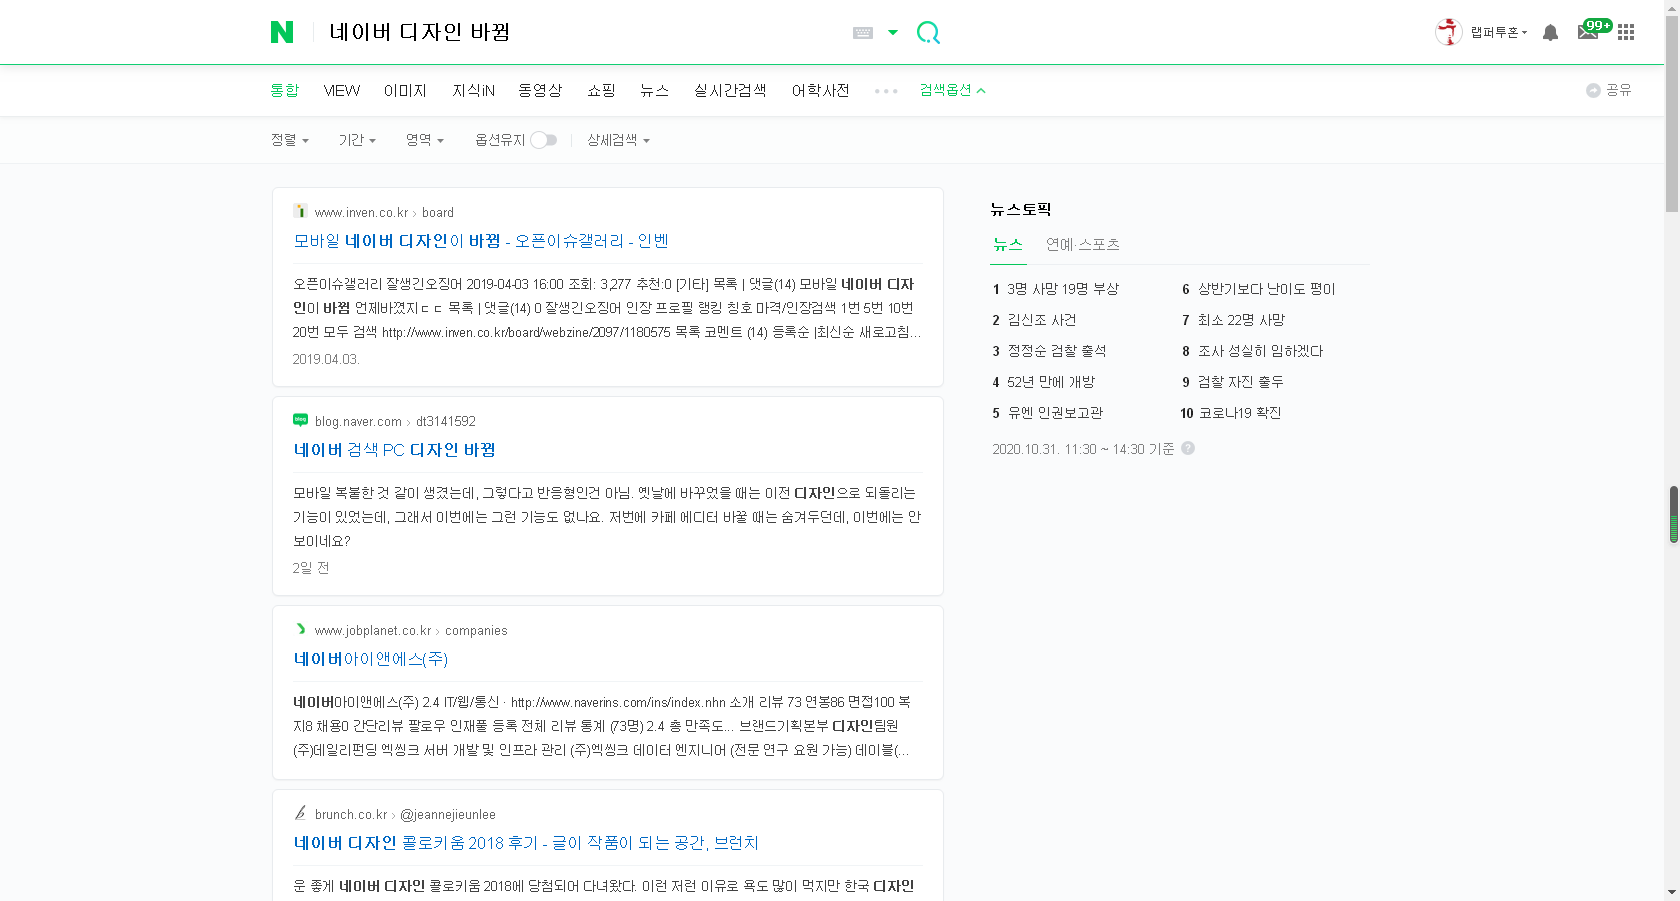Click the brunch pen favicon
The width and height of the screenshot is (1680, 901).
coord(300,813)
